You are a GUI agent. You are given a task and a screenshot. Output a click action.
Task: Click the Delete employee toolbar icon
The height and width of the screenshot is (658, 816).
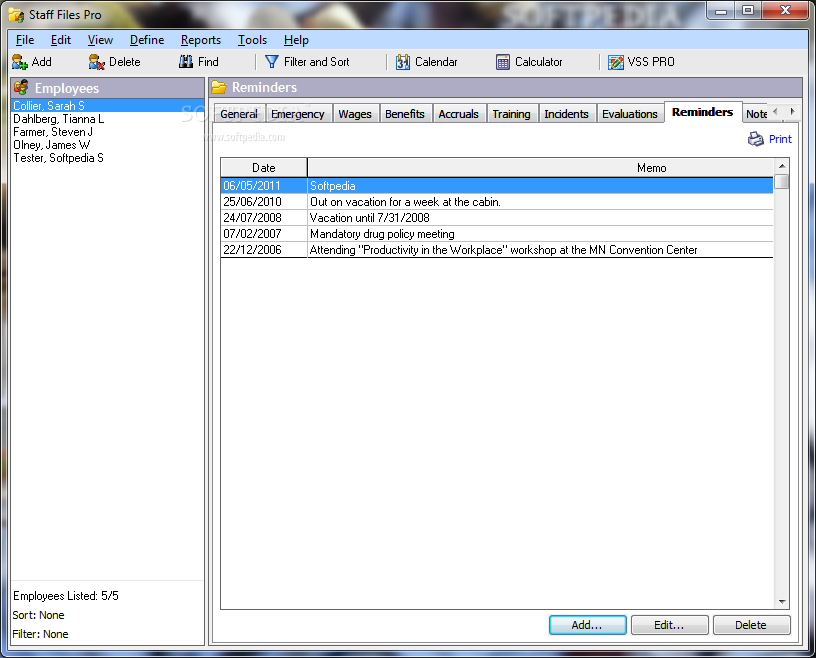(96, 62)
